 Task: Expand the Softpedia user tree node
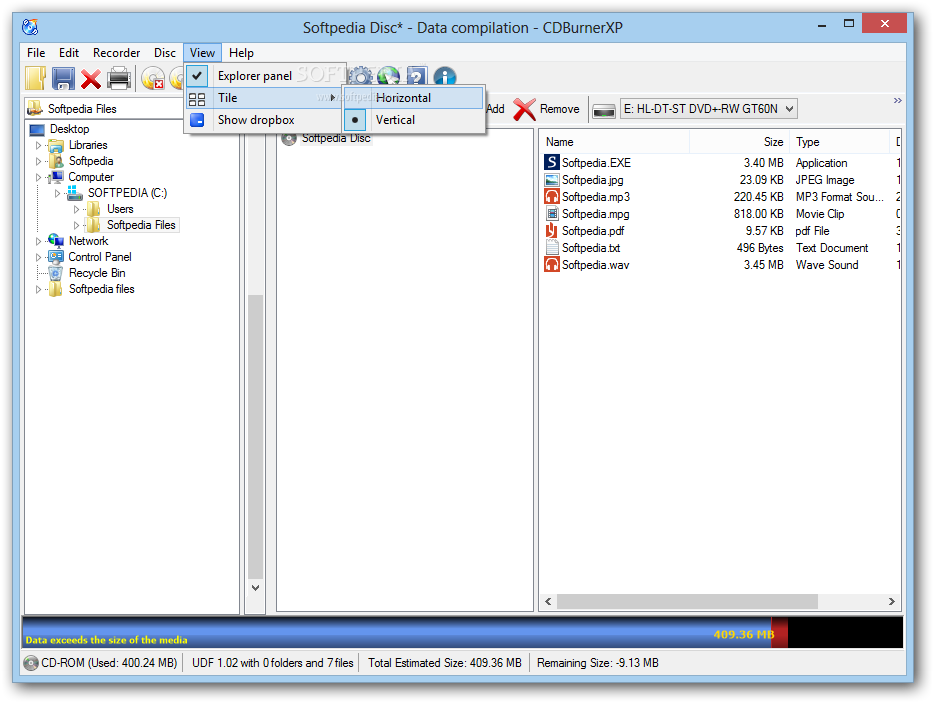point(38,161)
